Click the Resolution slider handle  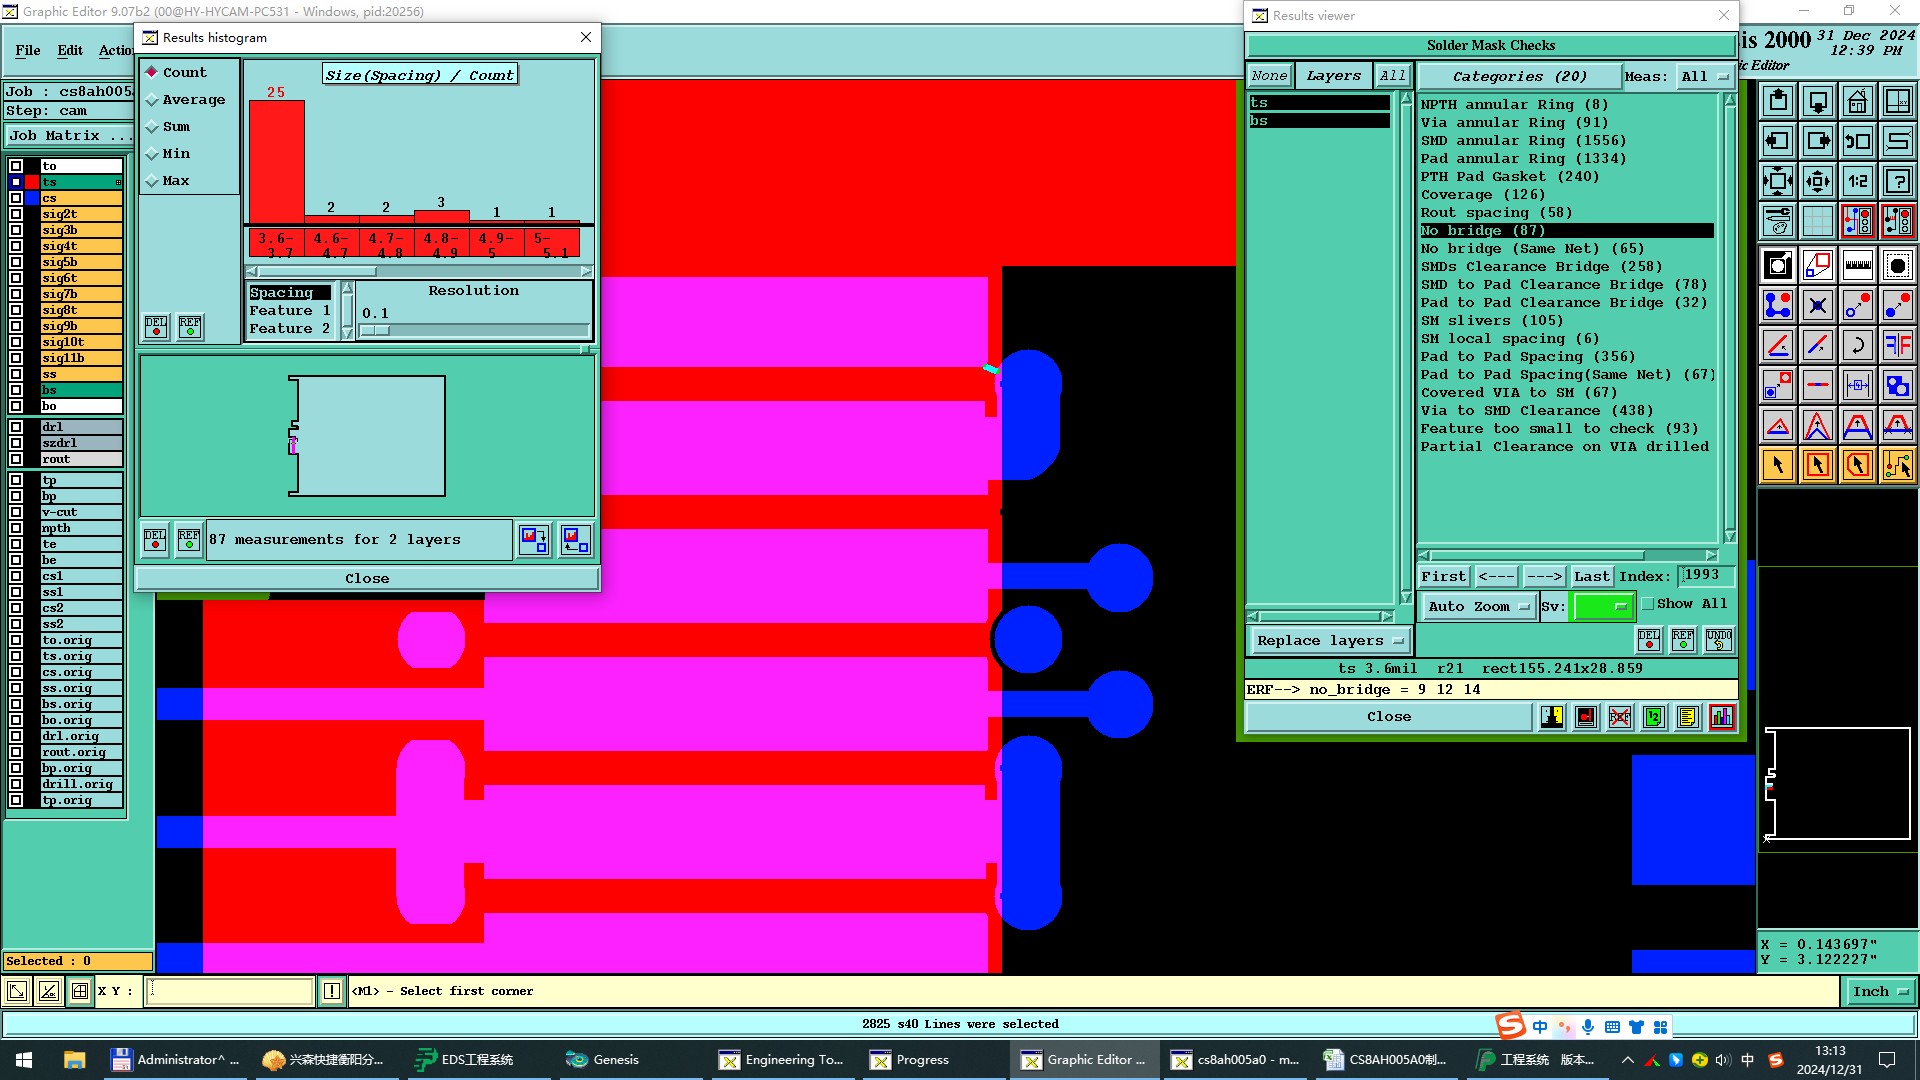(x=376, y=330)
